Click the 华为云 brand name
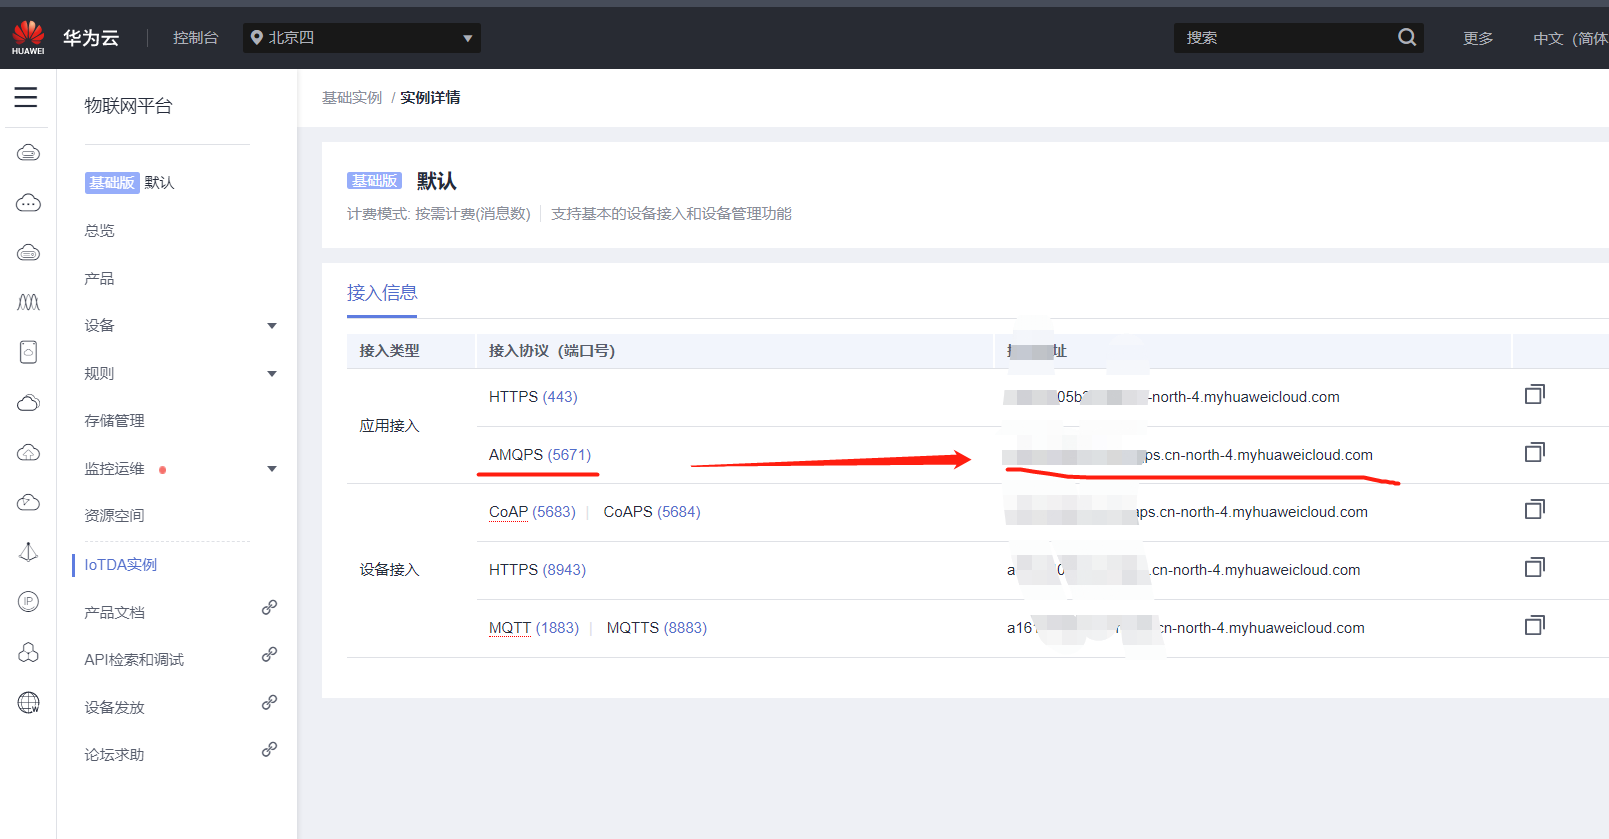 [91, 38]
